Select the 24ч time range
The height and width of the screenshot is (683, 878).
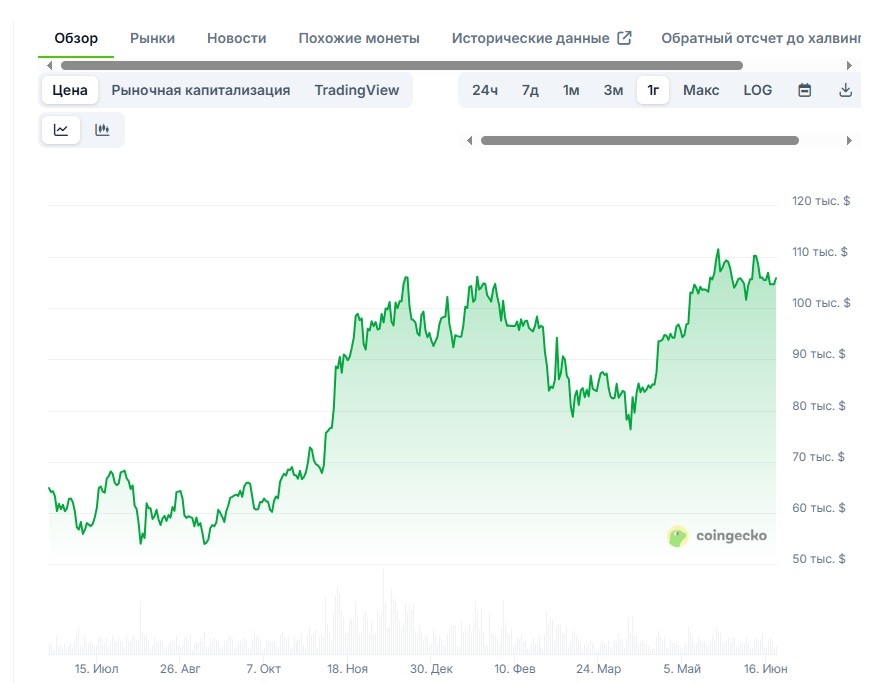click(485, 90)
